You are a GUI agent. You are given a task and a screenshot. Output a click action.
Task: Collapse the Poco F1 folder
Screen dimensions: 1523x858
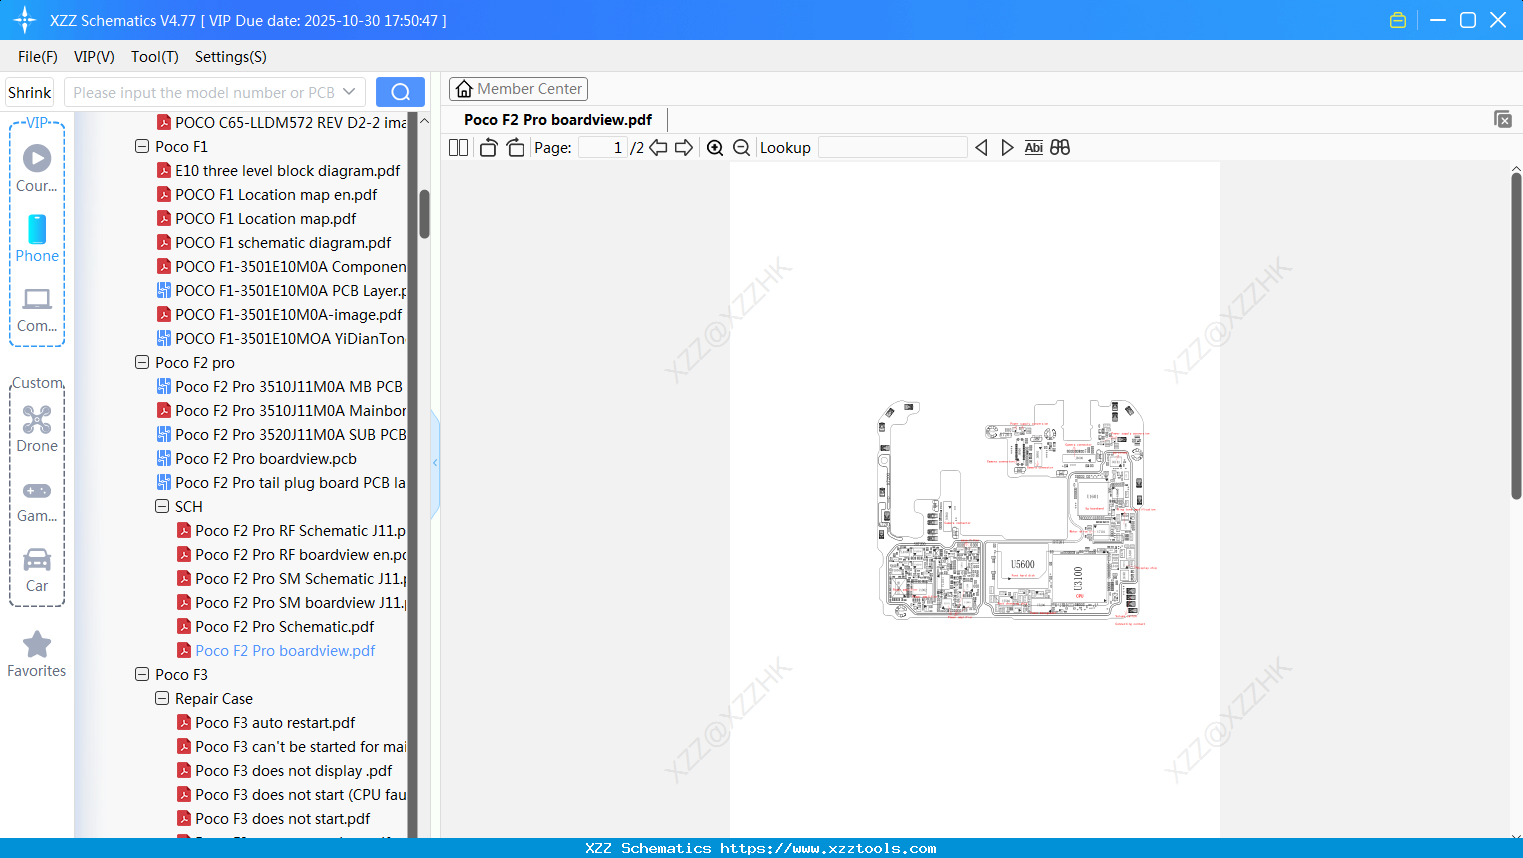[x=142, y=147]
